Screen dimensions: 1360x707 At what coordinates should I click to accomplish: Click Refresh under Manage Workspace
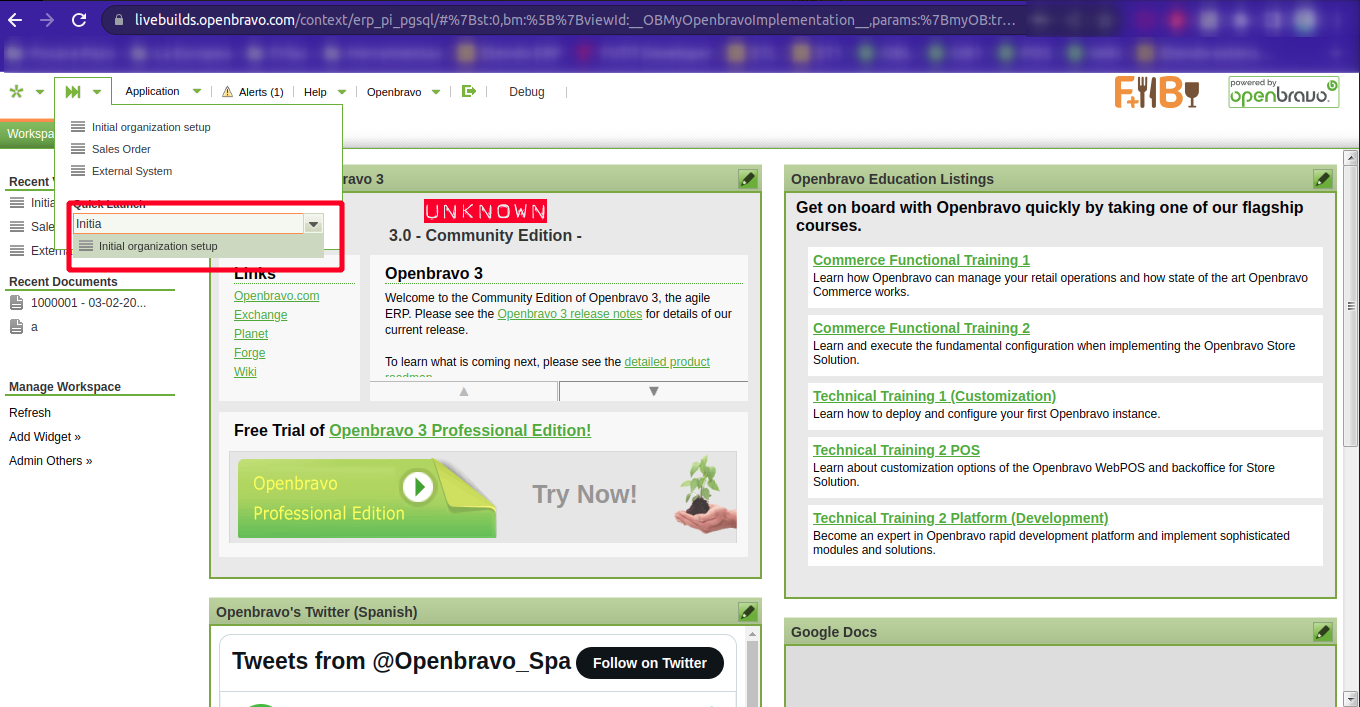pyautogui.click(x=30, y=413)
